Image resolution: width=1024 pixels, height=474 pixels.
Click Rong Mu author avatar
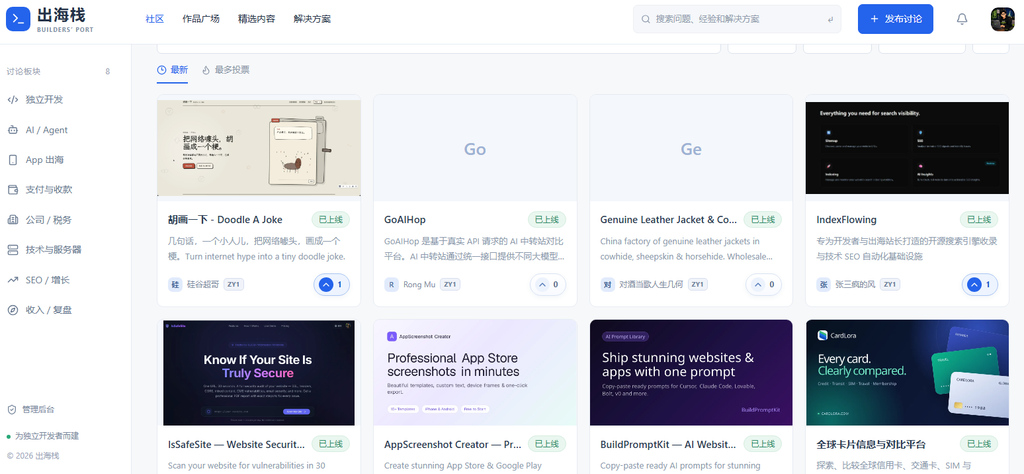click(x=391, y=285)
